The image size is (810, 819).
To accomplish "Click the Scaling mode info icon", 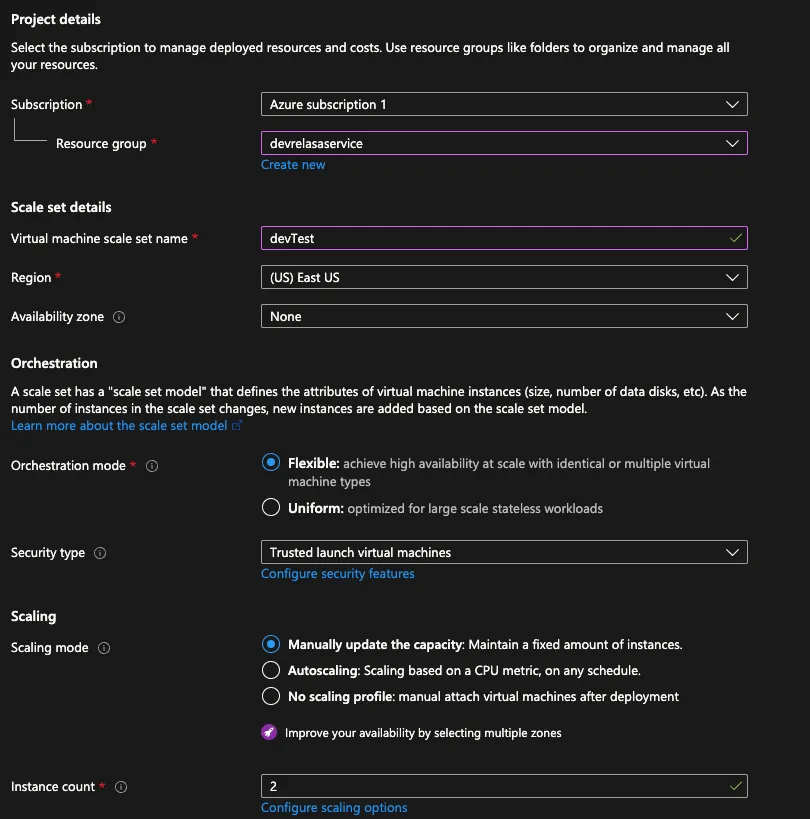I will pyautogui.click(x=104, y=648).
